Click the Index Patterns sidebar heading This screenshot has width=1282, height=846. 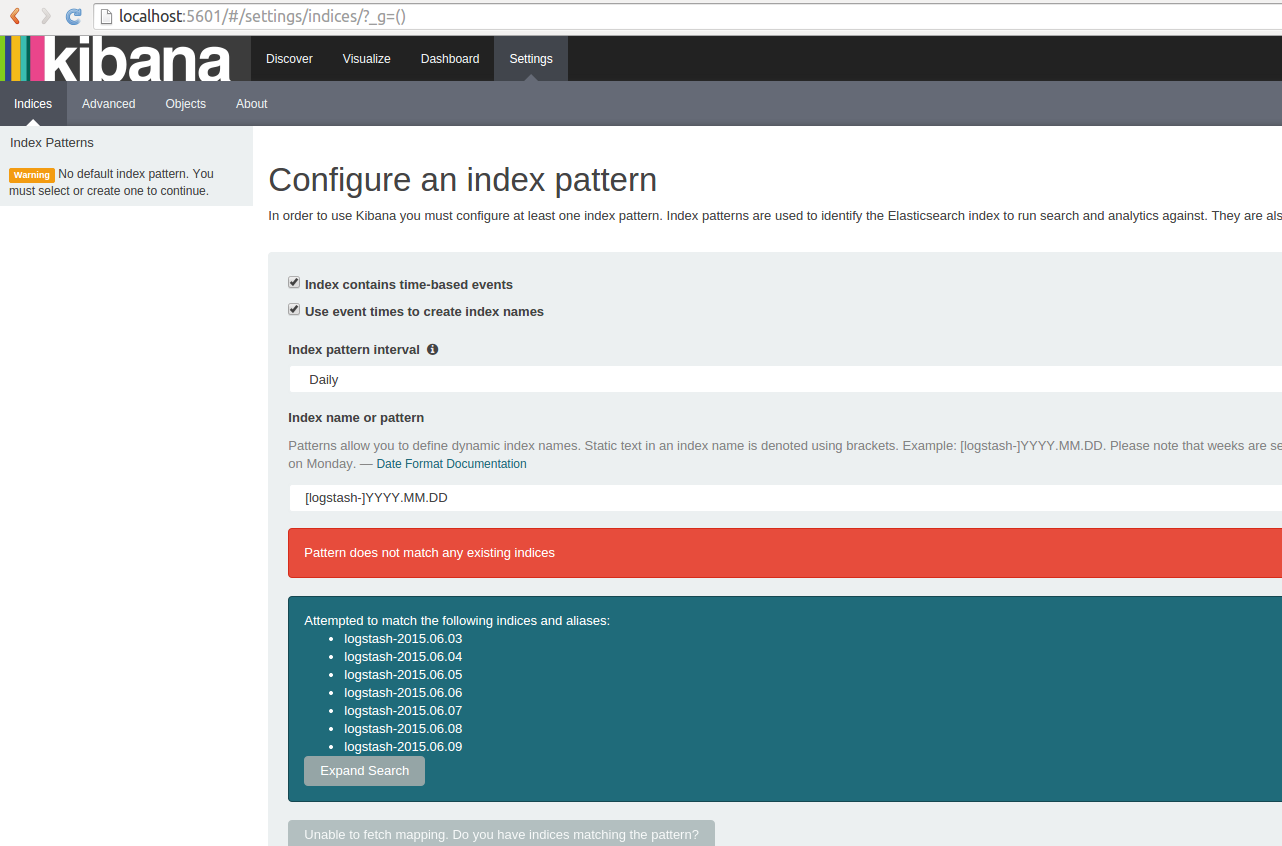(x=52, y=143)
